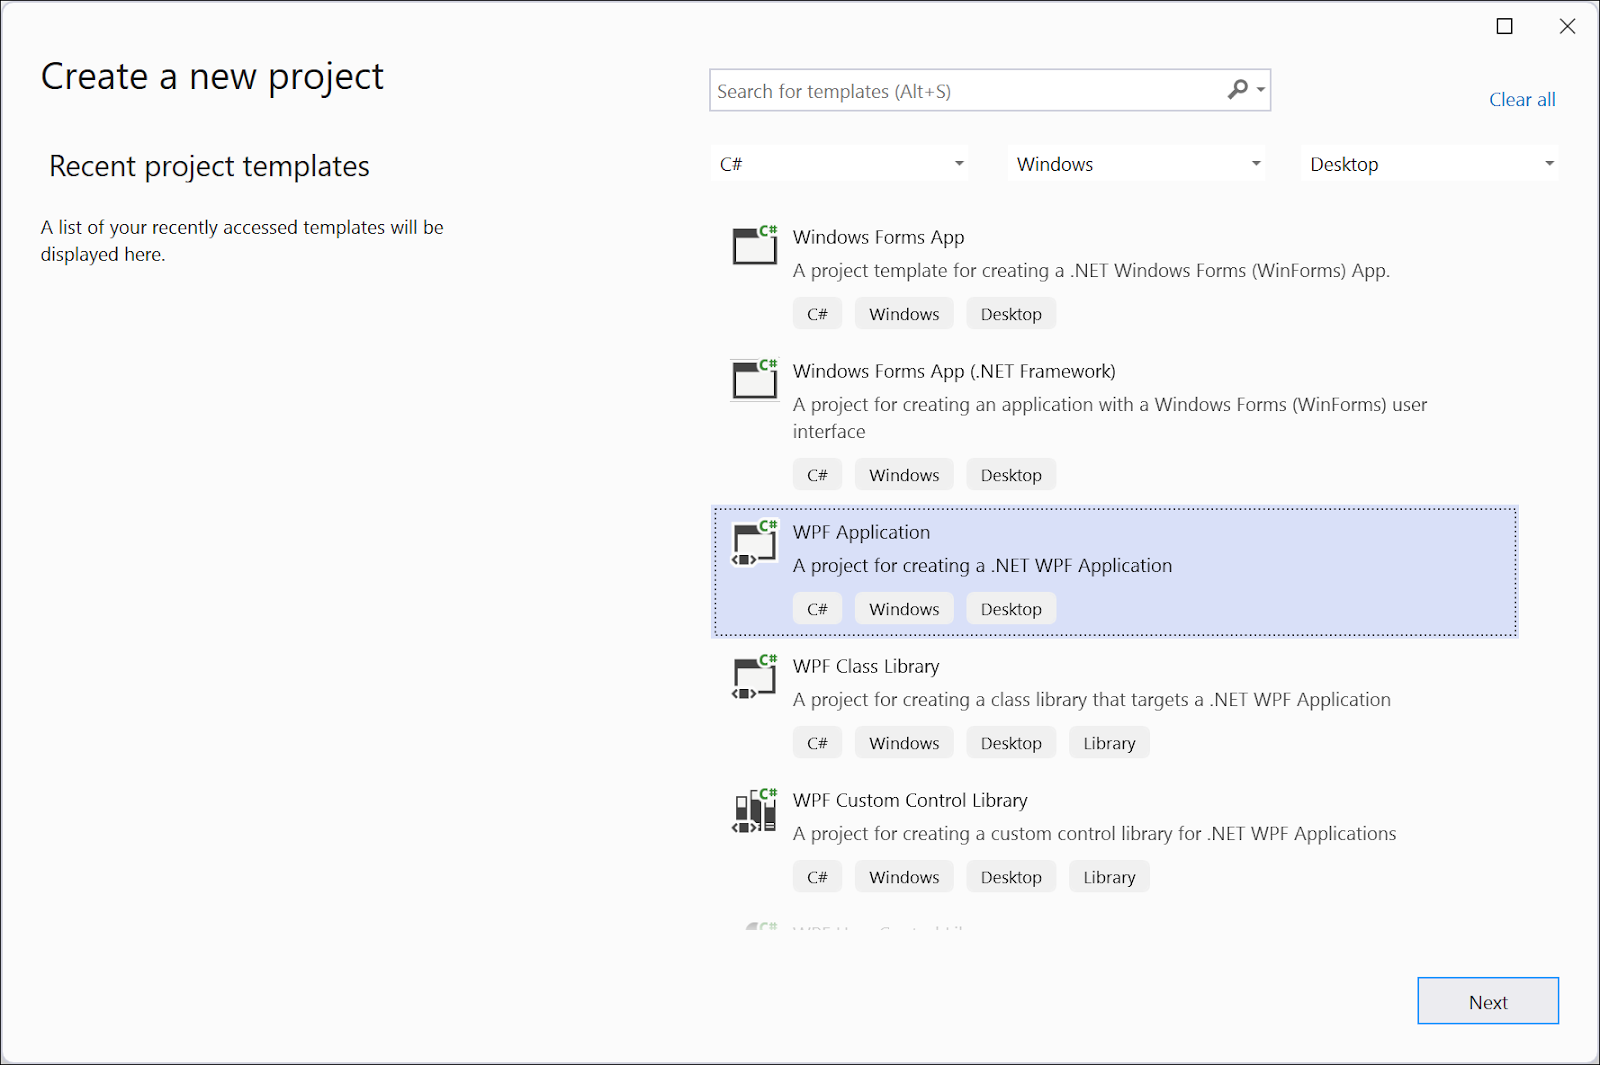Click the Desktop tag under Windows Forms App

coord(1010,313)
